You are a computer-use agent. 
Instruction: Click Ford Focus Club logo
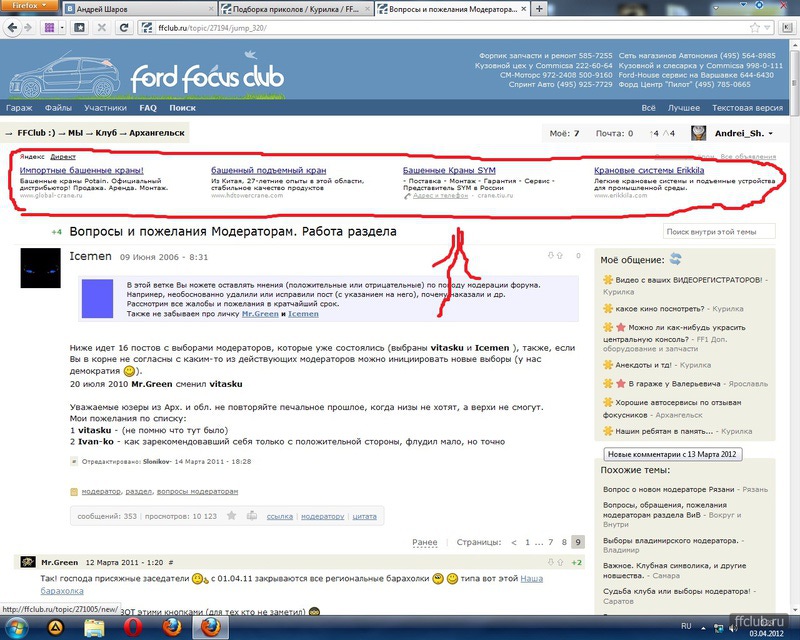click(x=207, y=78)
